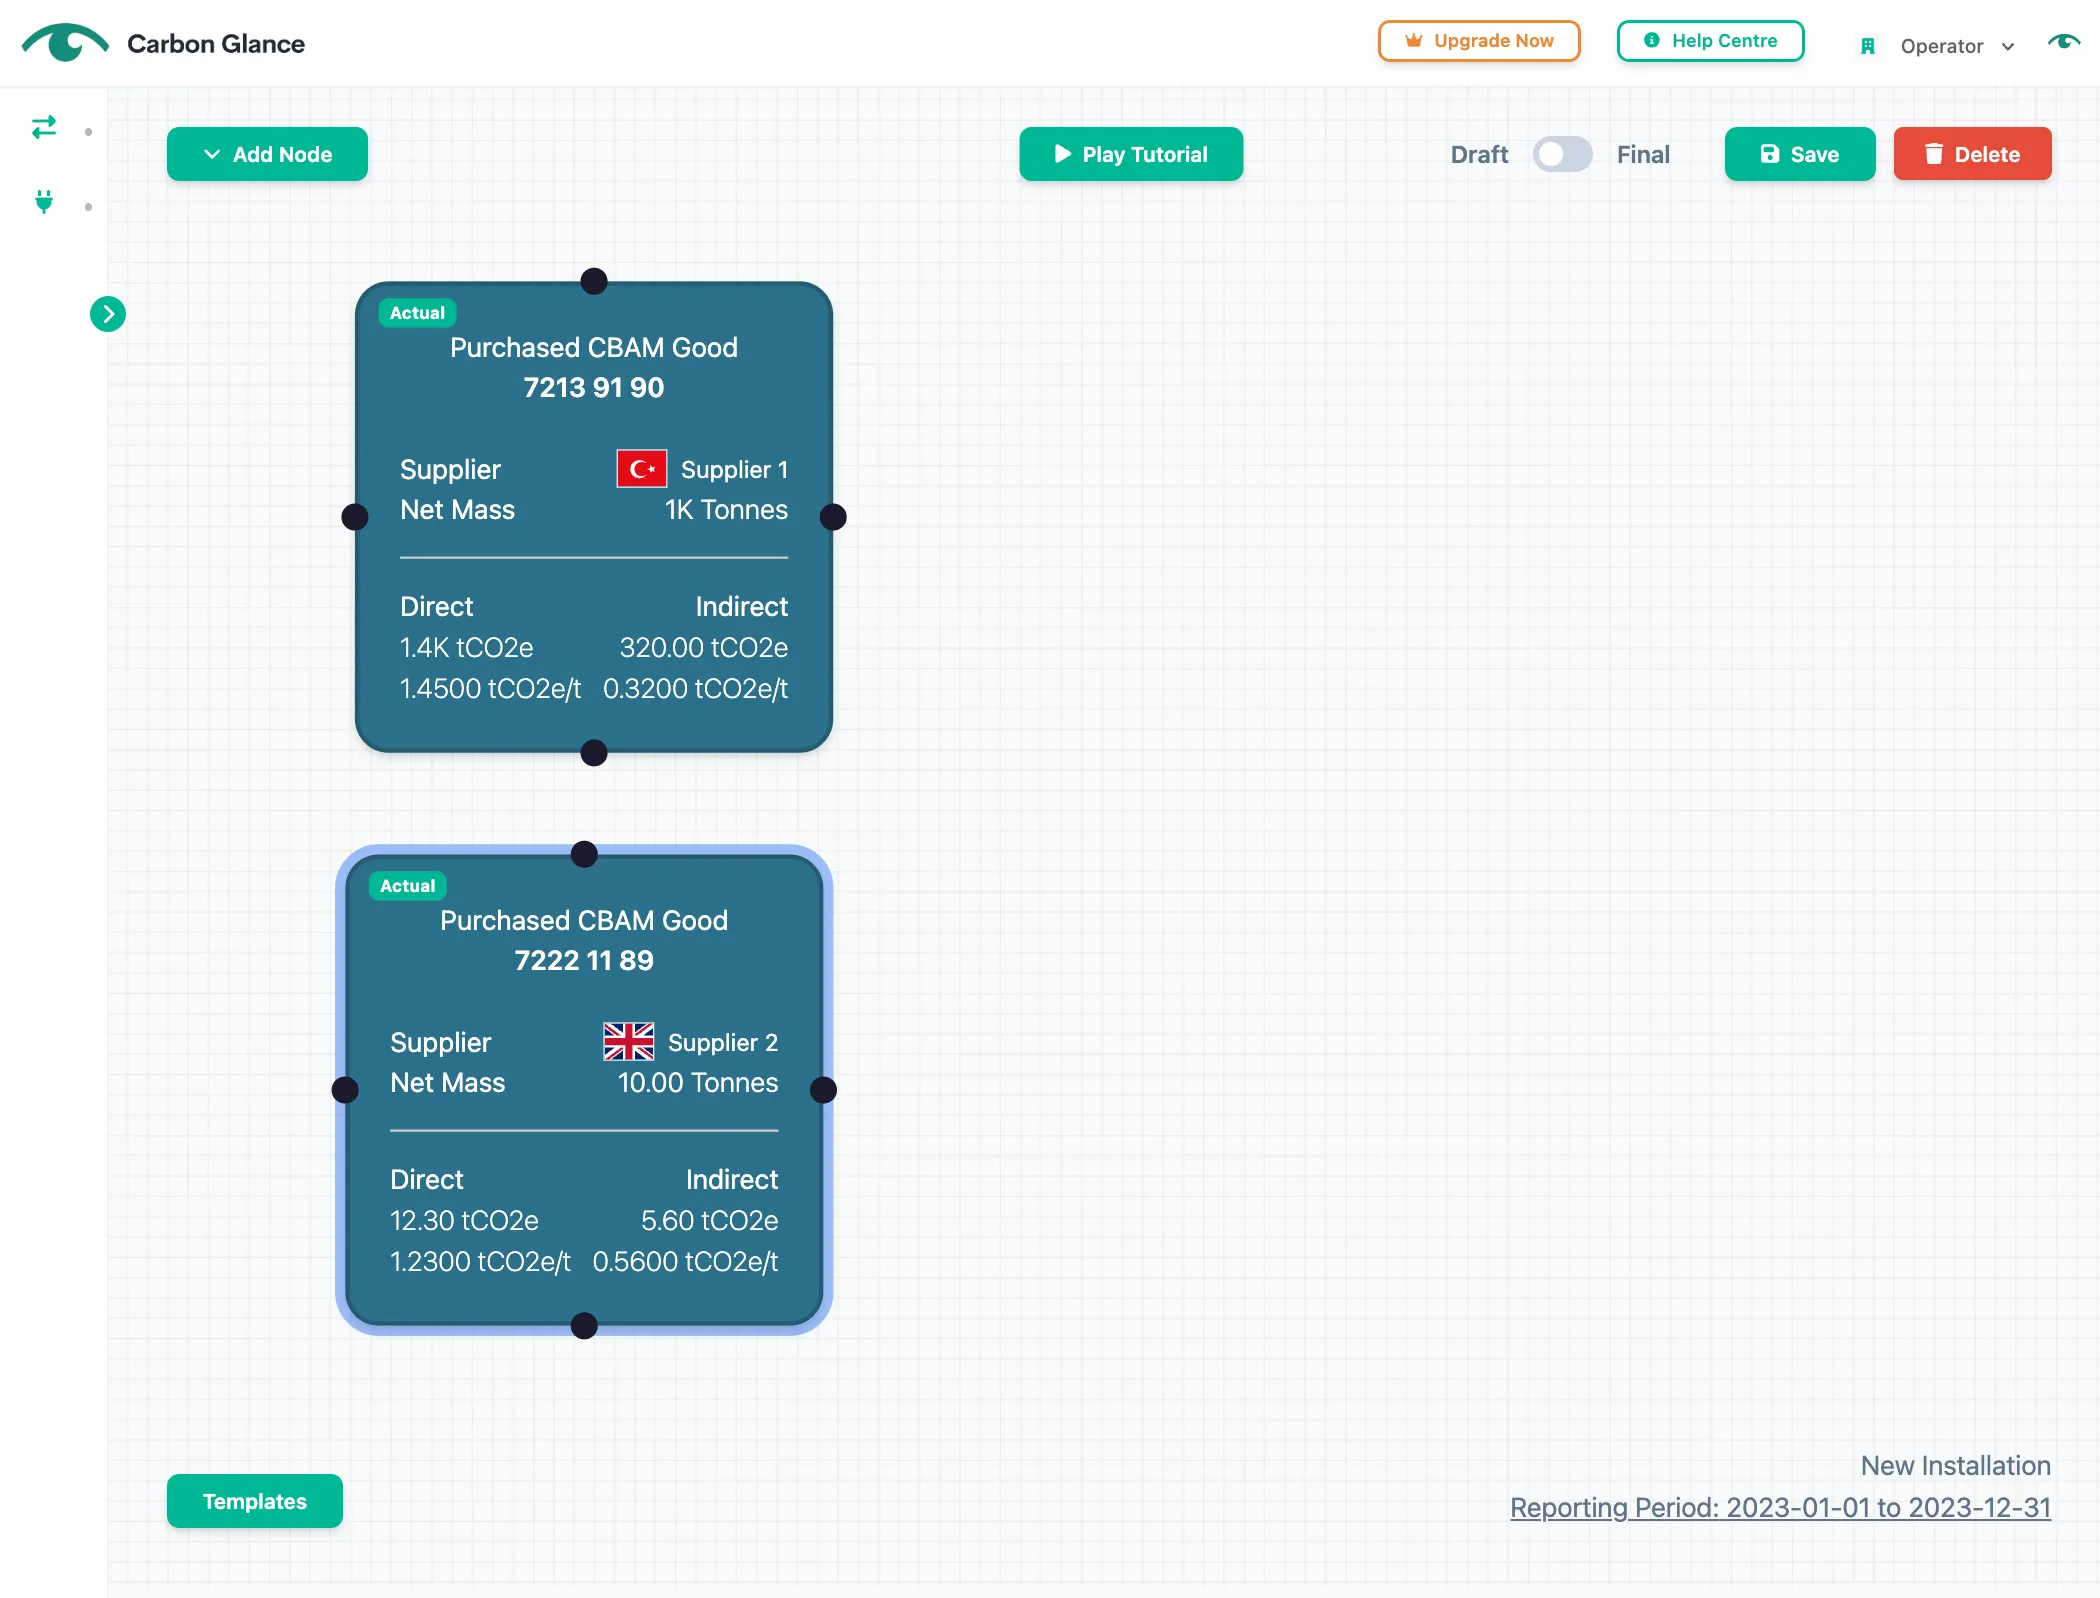The height and width of the screenshot is (1598, 2100).
Task: Click the Actual badge on 7213 91 90 node
Action: click(417, 313)
